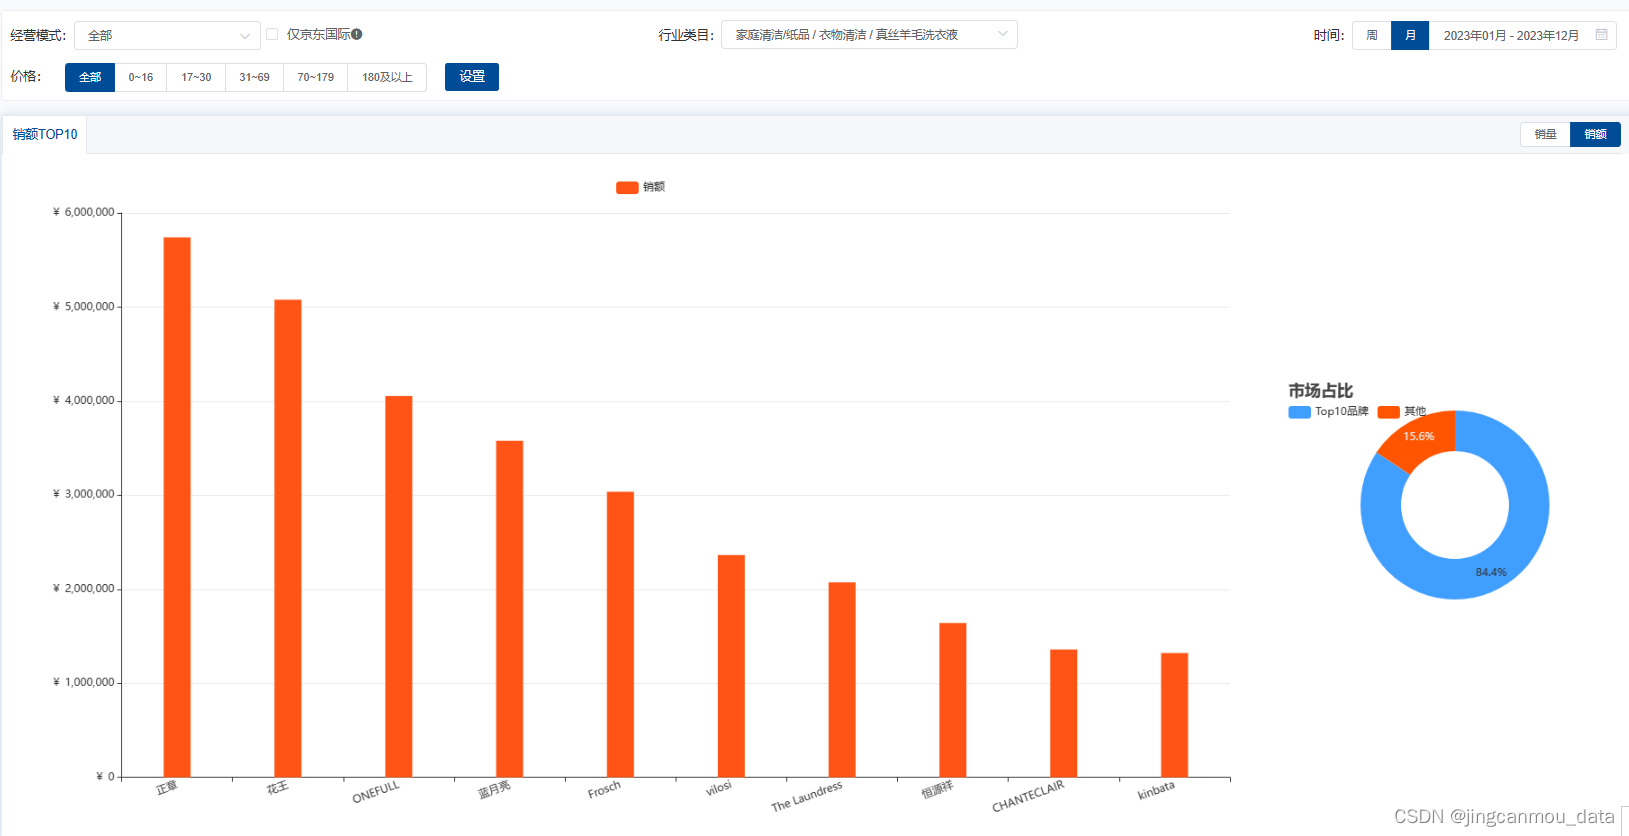Open the 经营模式 dropdown

[167, 36]
